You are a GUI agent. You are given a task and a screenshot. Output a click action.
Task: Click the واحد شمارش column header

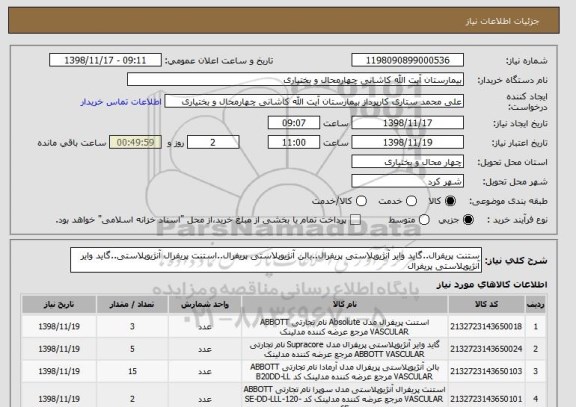pyautogui.click(x=205, y=304)
